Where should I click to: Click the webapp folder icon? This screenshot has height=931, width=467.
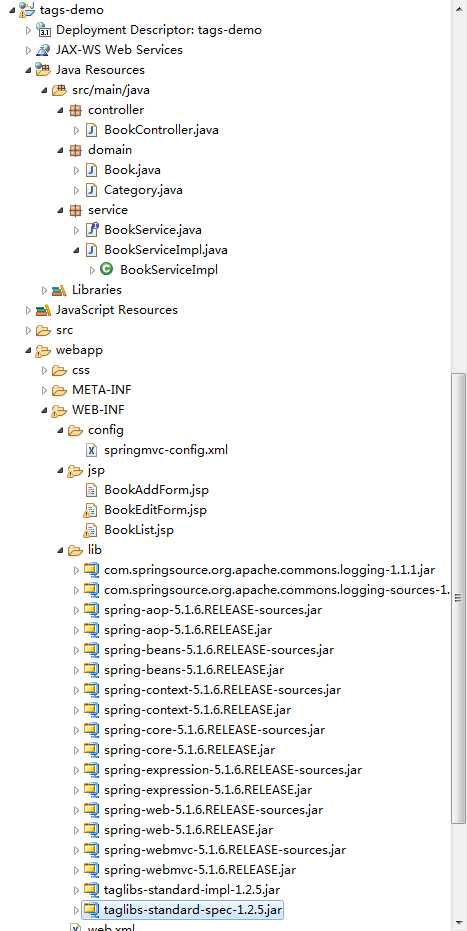[43, 350]
